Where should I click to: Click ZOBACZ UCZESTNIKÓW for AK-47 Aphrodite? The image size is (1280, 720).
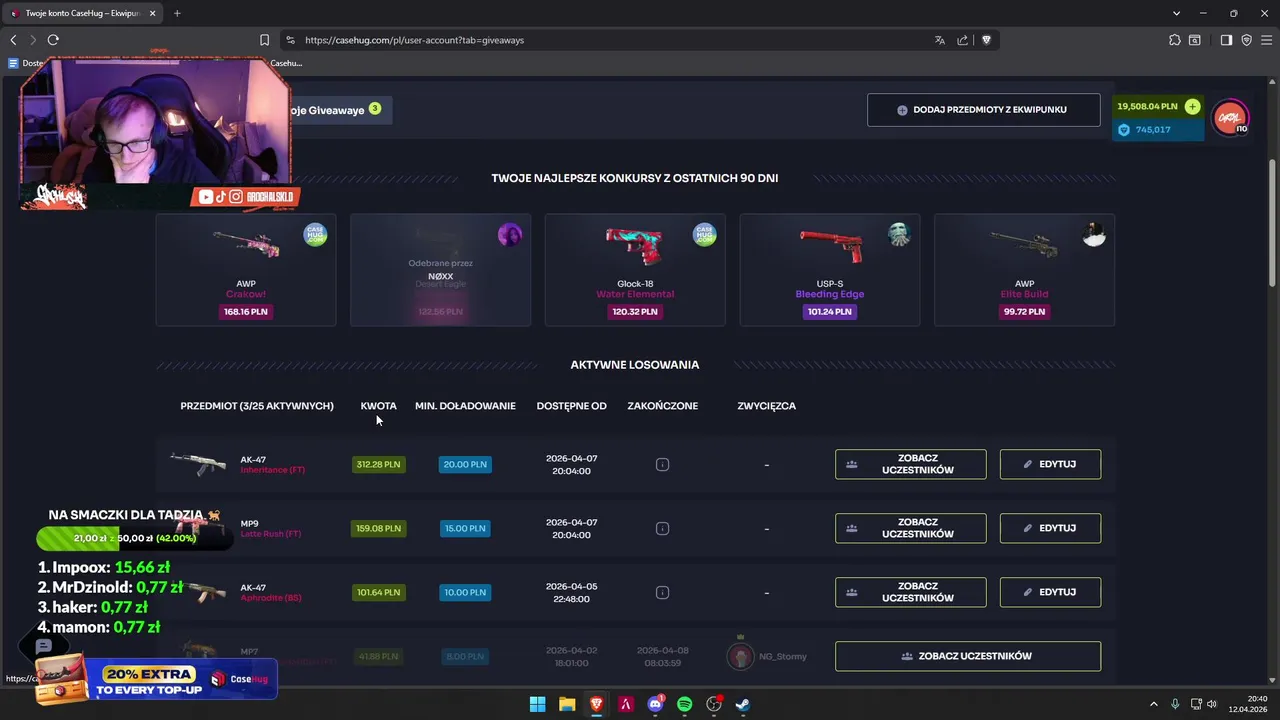910,592
